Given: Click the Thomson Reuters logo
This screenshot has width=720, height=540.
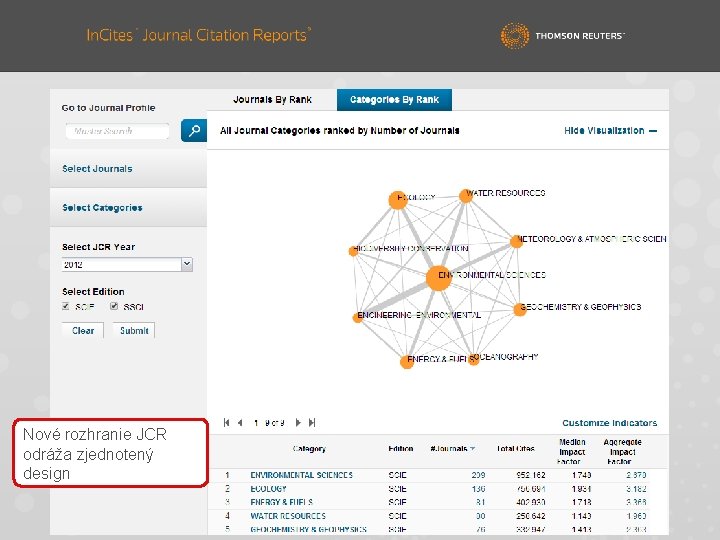Looking at the screenshot, I should pyautogui.click(x=562, y=35).
